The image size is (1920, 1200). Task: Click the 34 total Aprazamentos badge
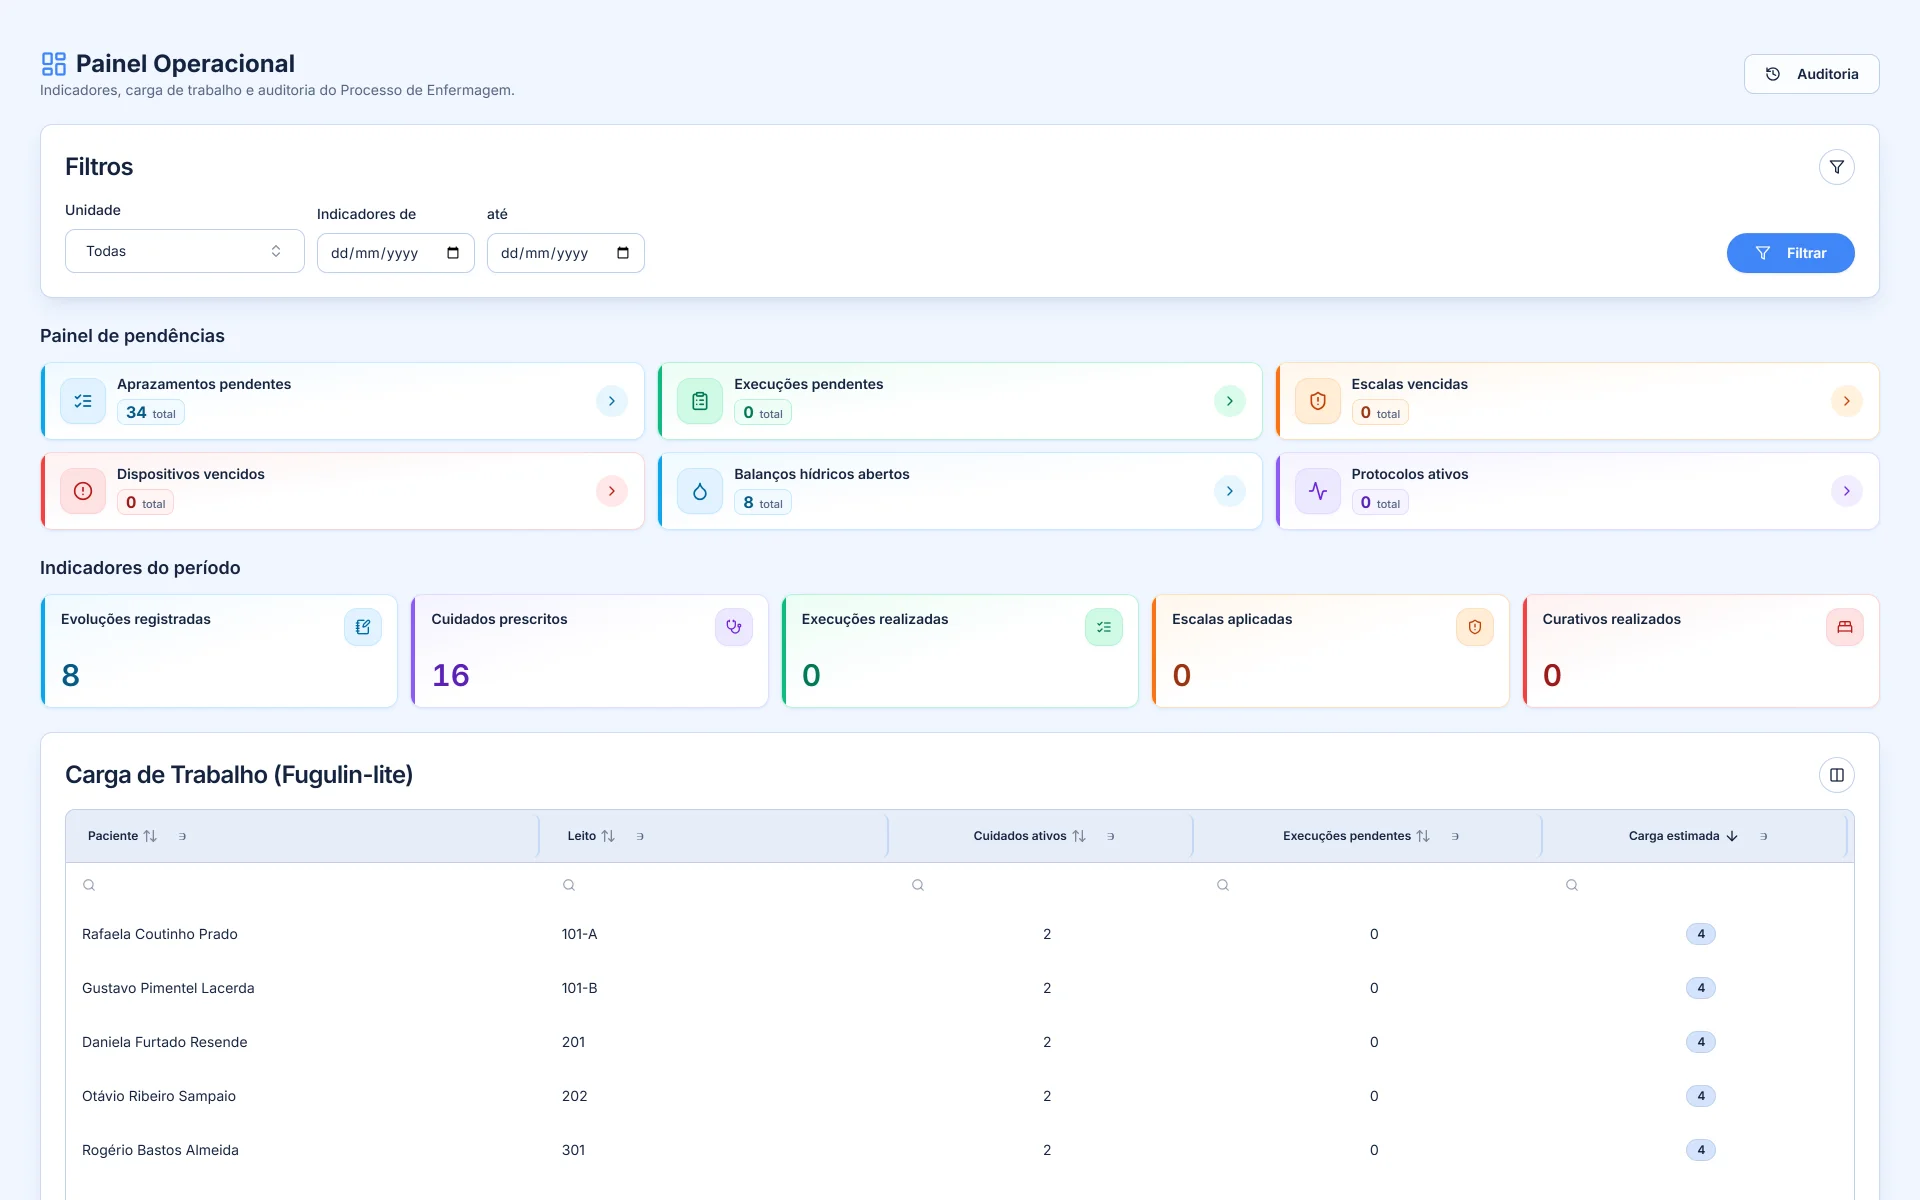click(151, 413)
